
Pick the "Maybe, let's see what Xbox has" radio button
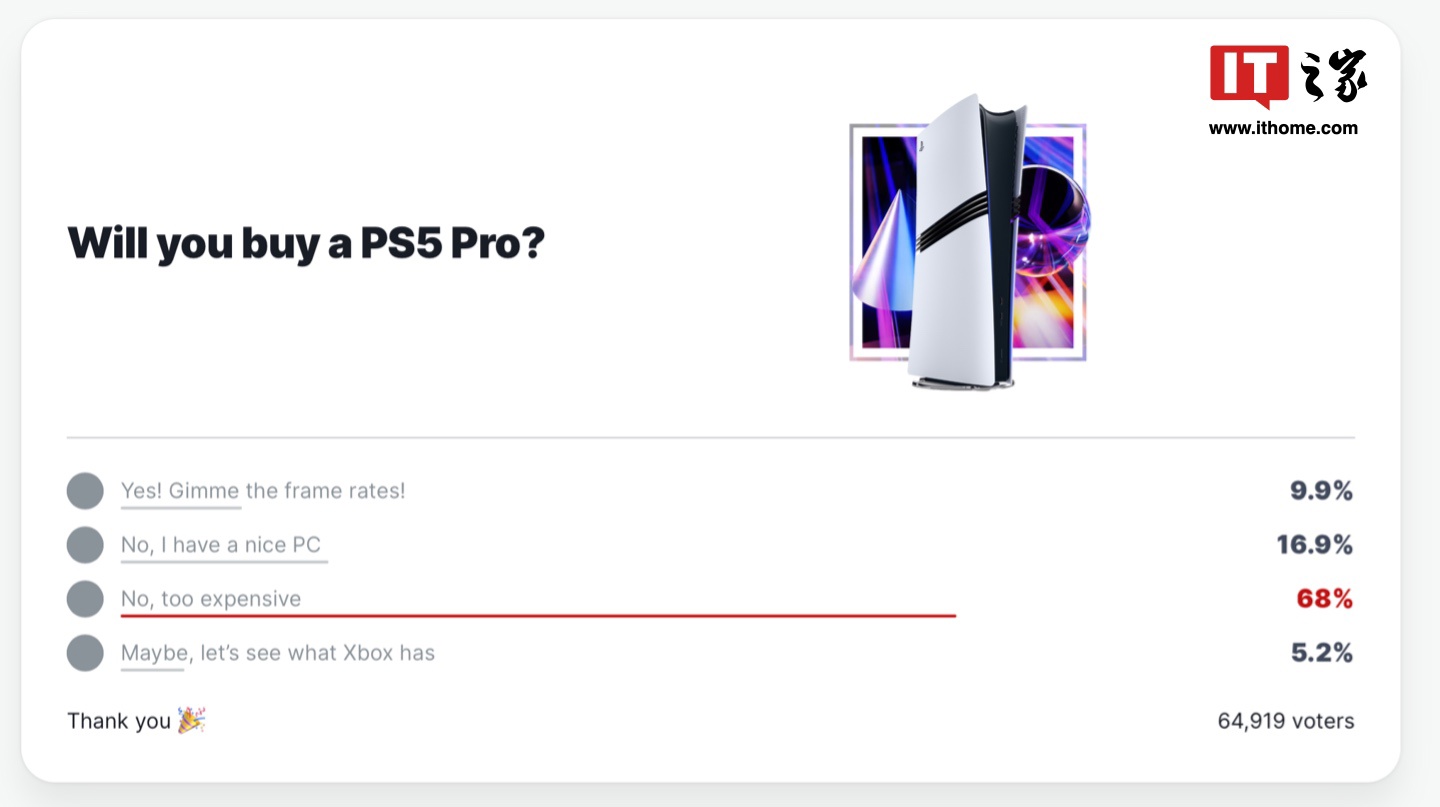pos(85,653)
